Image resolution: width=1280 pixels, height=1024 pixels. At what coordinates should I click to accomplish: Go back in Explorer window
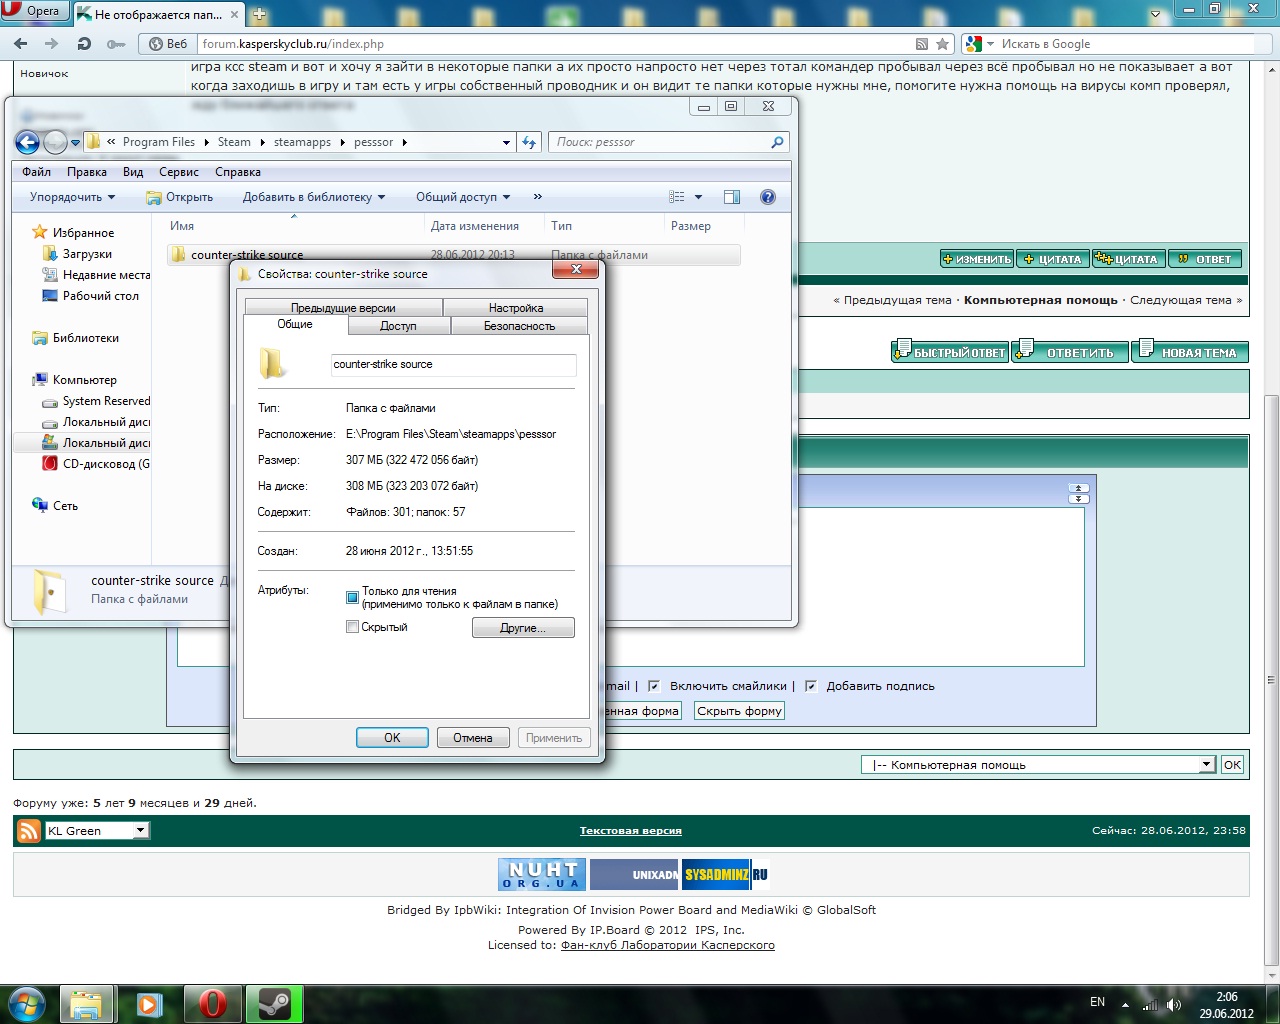(x=28, y=142)
